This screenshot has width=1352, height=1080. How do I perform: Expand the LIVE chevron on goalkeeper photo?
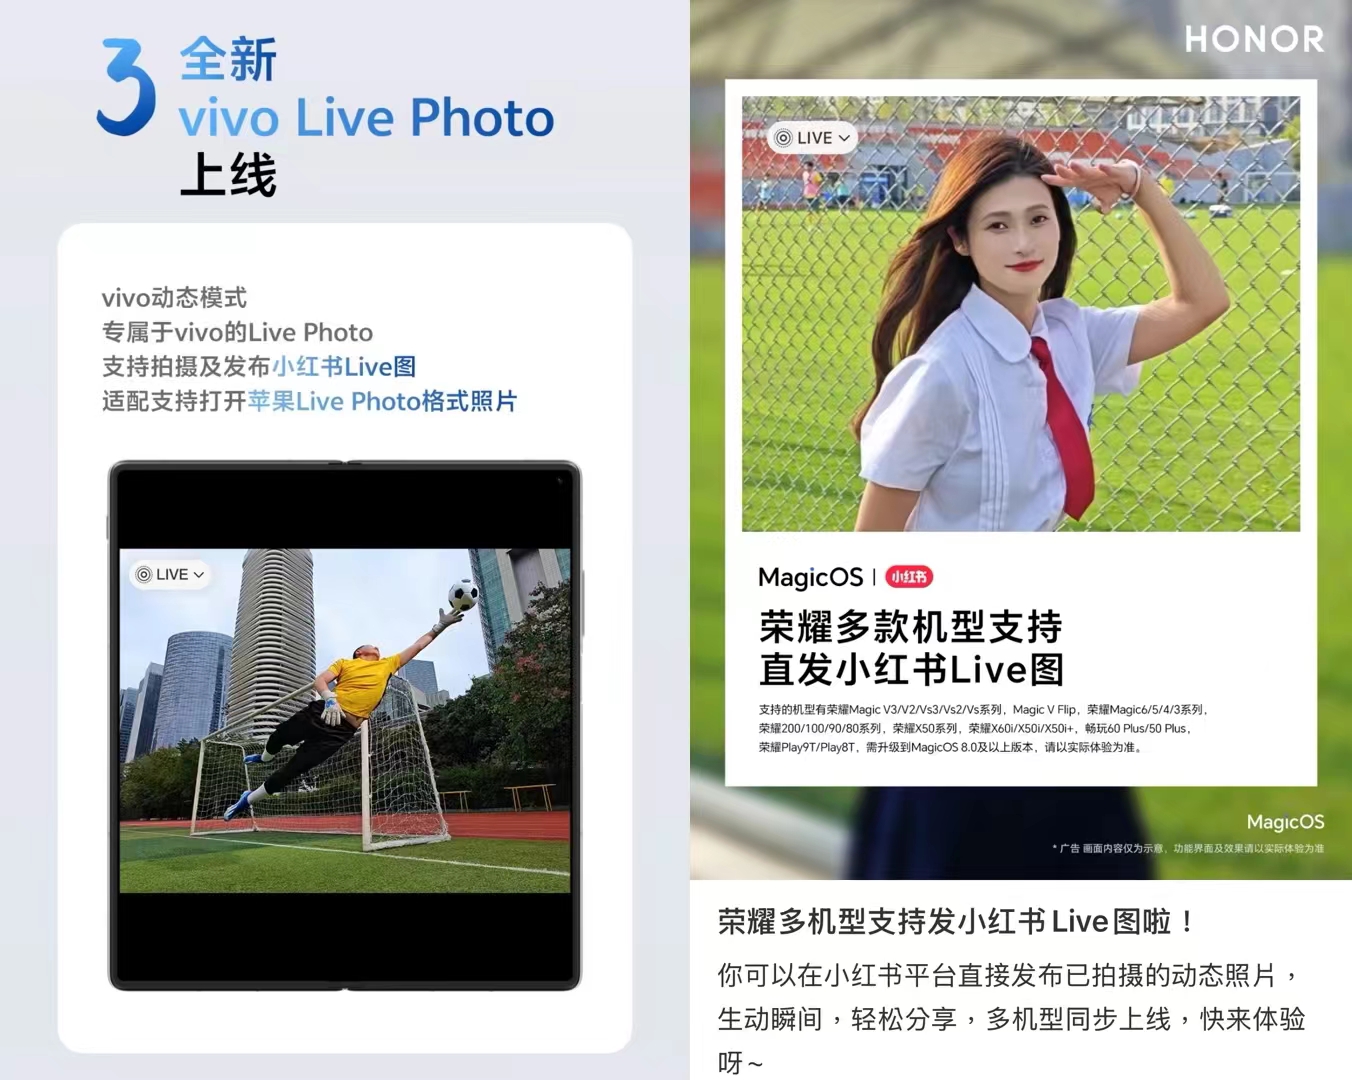(199, 575)
